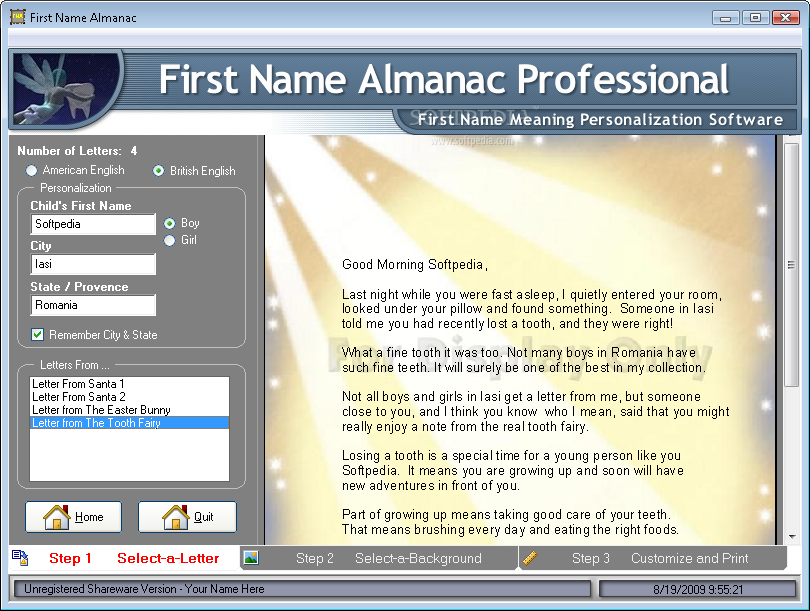Viewport: 810px width, 611px height.
Task: Open Step 1 Select-a-Letter tab
Action: (x=124, y=558)
